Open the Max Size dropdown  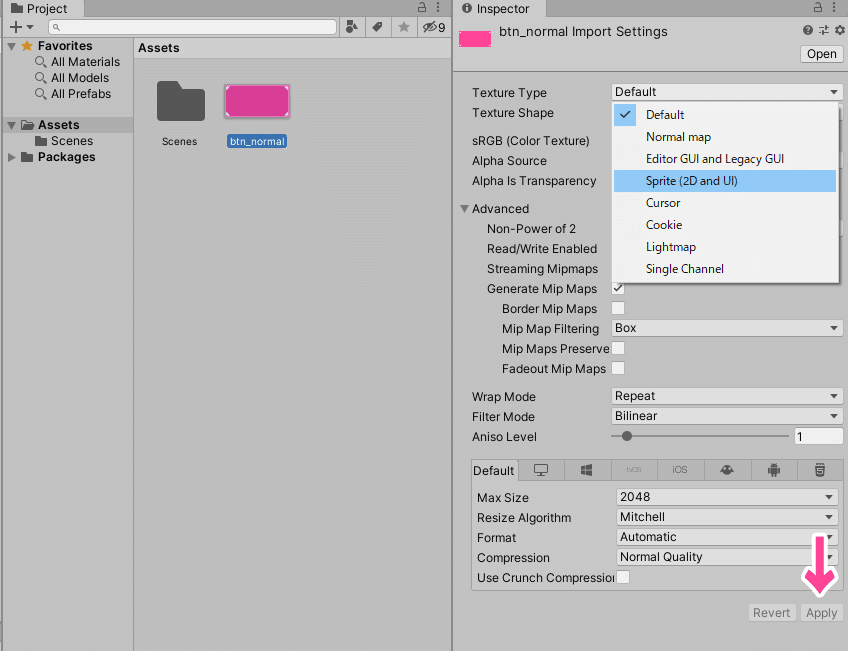pyautogui.click(x=727, y=497)
